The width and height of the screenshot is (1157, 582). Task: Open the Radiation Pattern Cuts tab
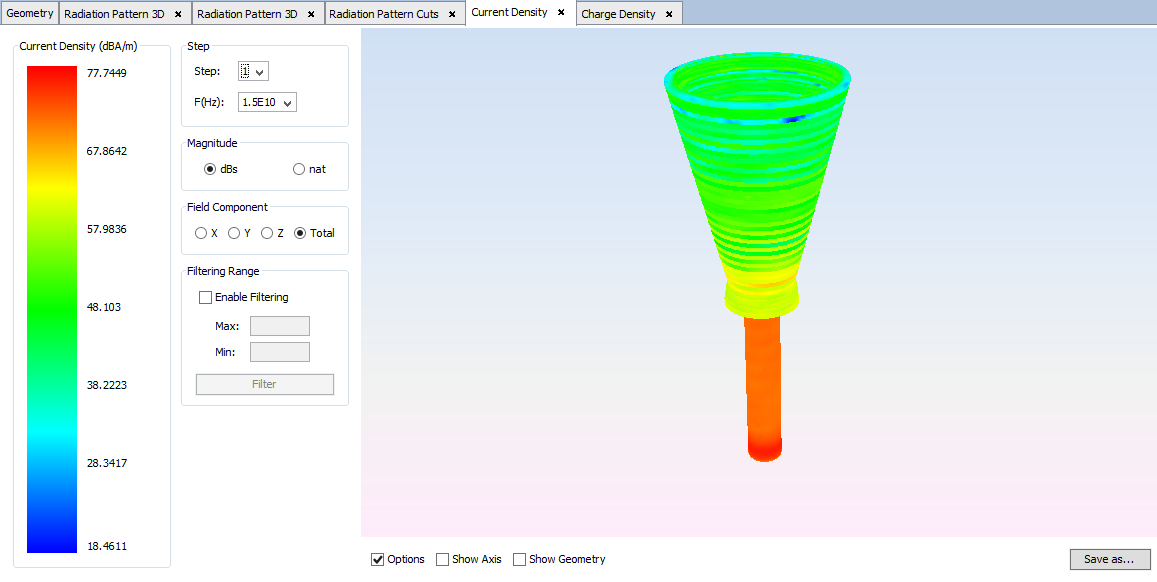pos(383,14)
